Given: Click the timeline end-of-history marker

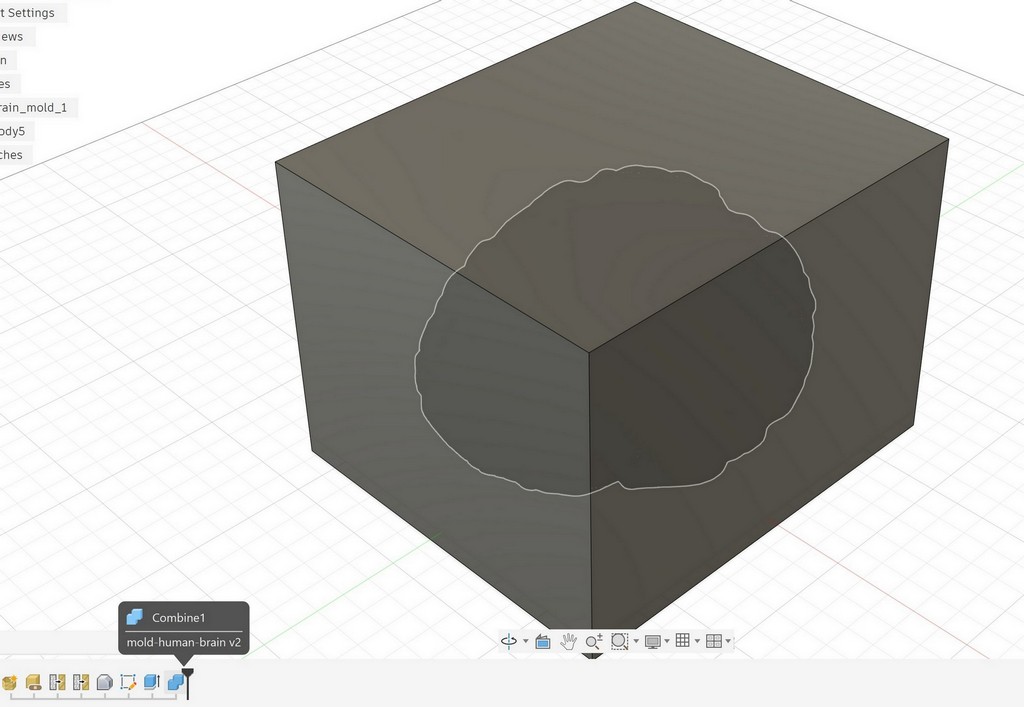Looking at the screenshot, I should [x=187, y=683].
